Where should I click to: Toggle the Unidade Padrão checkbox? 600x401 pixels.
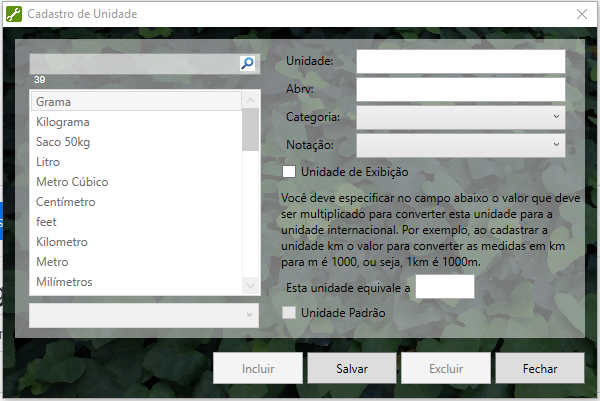290,313
